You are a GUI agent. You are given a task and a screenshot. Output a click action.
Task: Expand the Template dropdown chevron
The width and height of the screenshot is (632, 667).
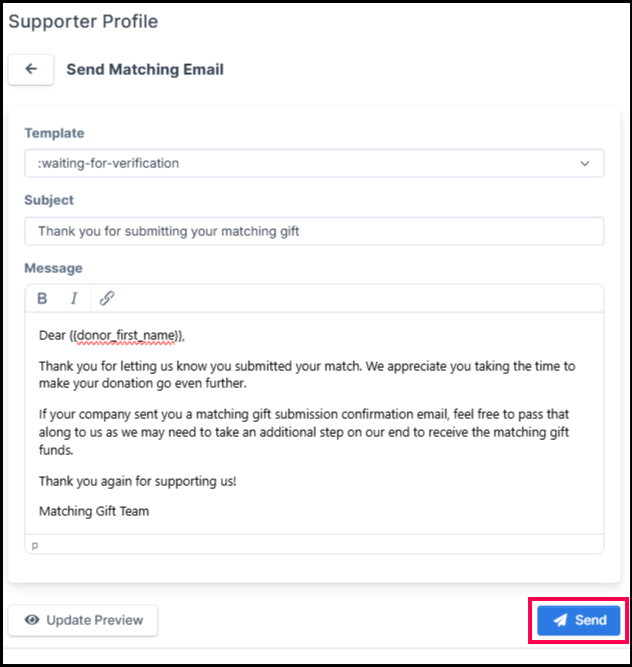pos(585,163)
